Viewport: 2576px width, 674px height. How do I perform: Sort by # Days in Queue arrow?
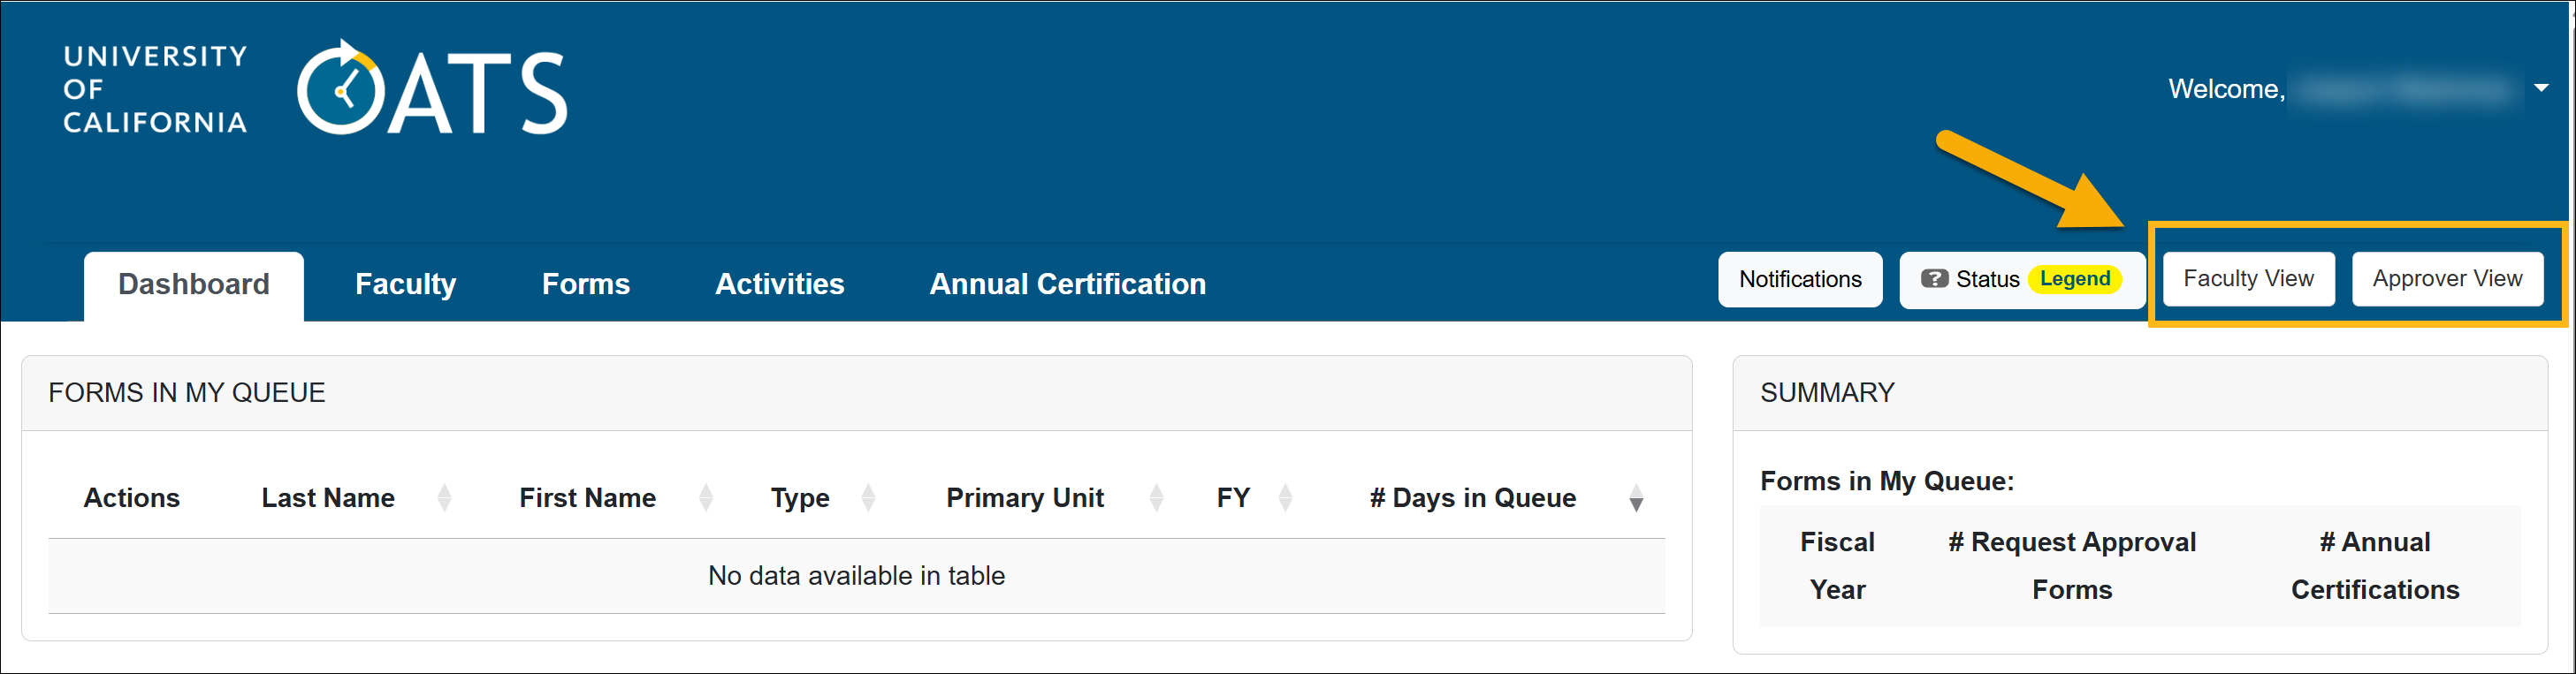[x=1636, y=497]
